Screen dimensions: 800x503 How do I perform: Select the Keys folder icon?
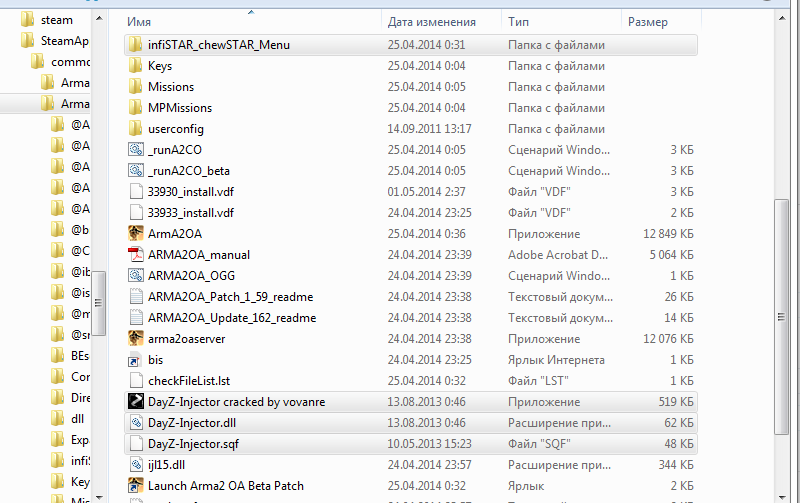(x=136, y=66)
